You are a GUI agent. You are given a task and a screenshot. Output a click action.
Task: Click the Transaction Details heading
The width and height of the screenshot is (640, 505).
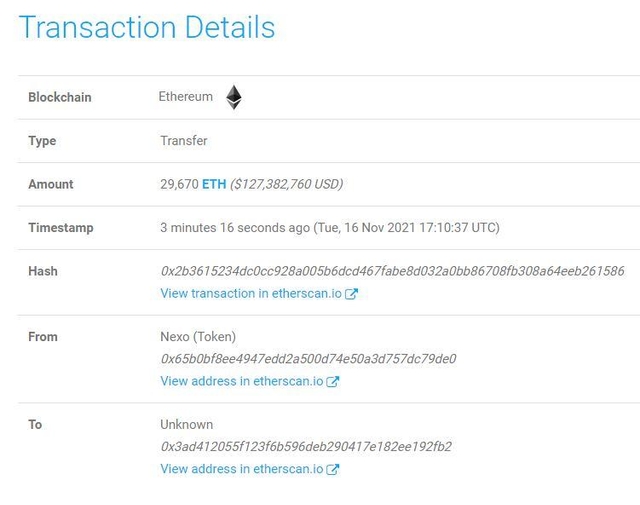pyautogui.click(x=147, y=27)
